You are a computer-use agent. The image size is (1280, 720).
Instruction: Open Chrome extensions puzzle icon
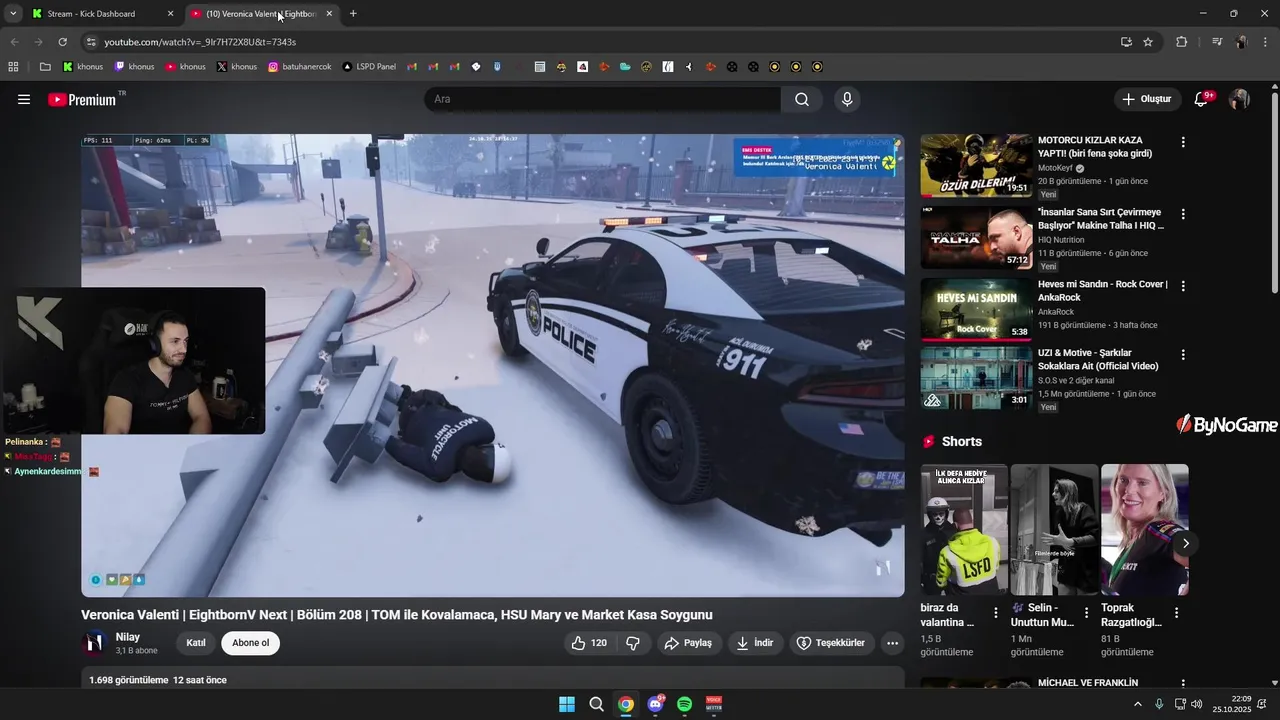[1181, 42]
